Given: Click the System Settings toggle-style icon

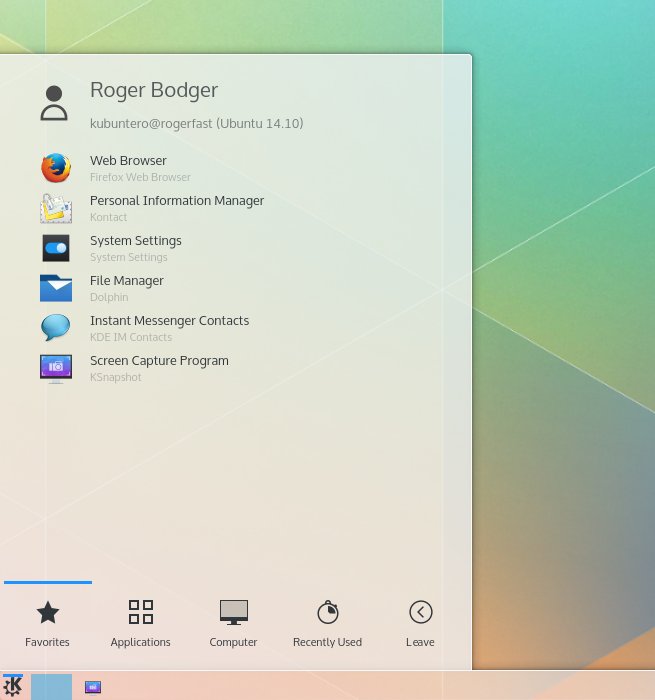Looking at the screenshot, I should pyautogui.click(x=56, y=248).
